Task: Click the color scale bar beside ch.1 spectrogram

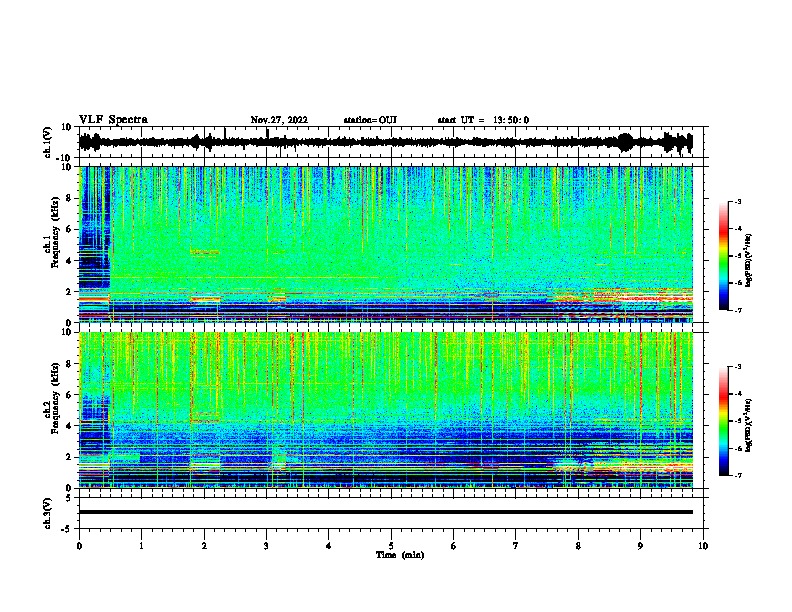Action: pos(723,255)
